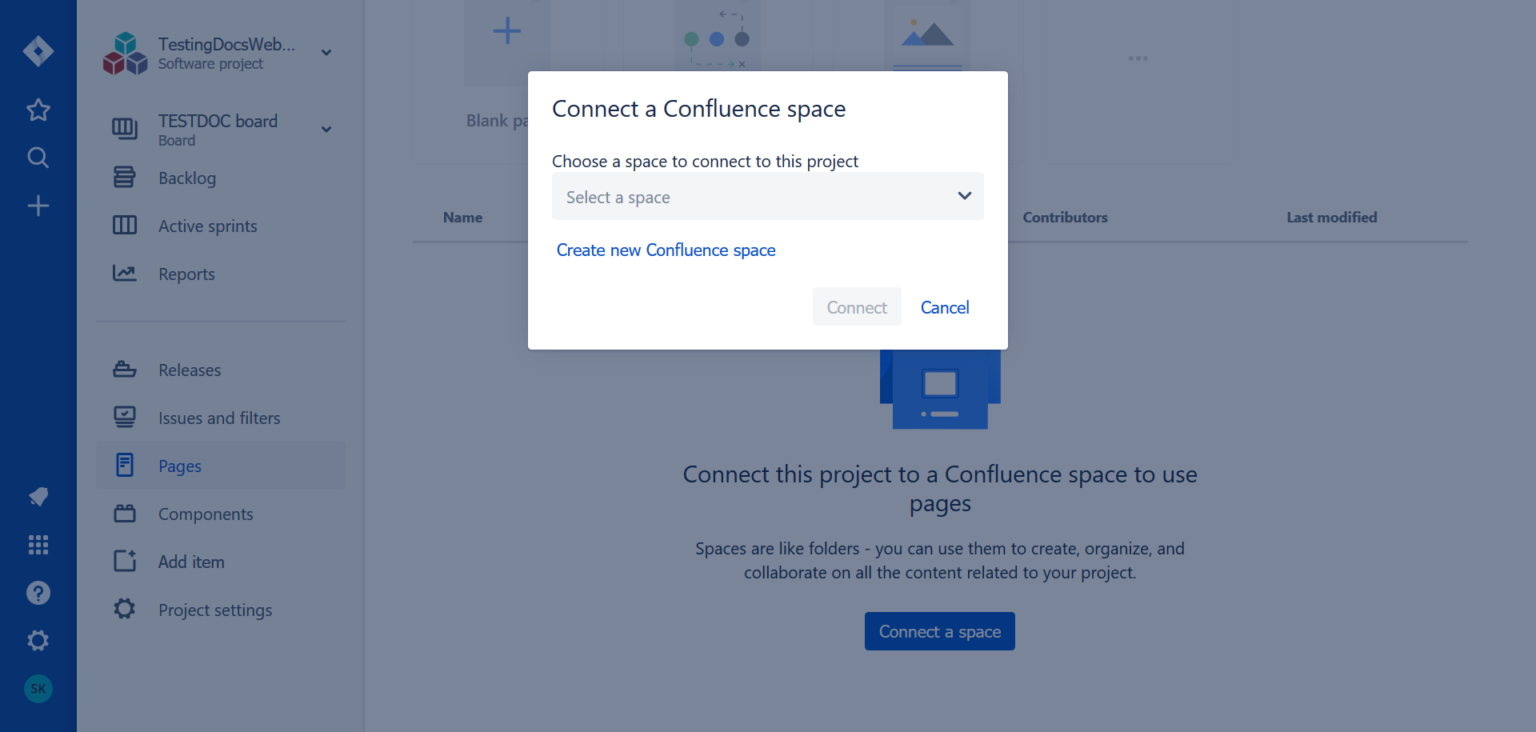Open Project settings
Viewport: 1536px width, 732px height.
coord(215,609)
